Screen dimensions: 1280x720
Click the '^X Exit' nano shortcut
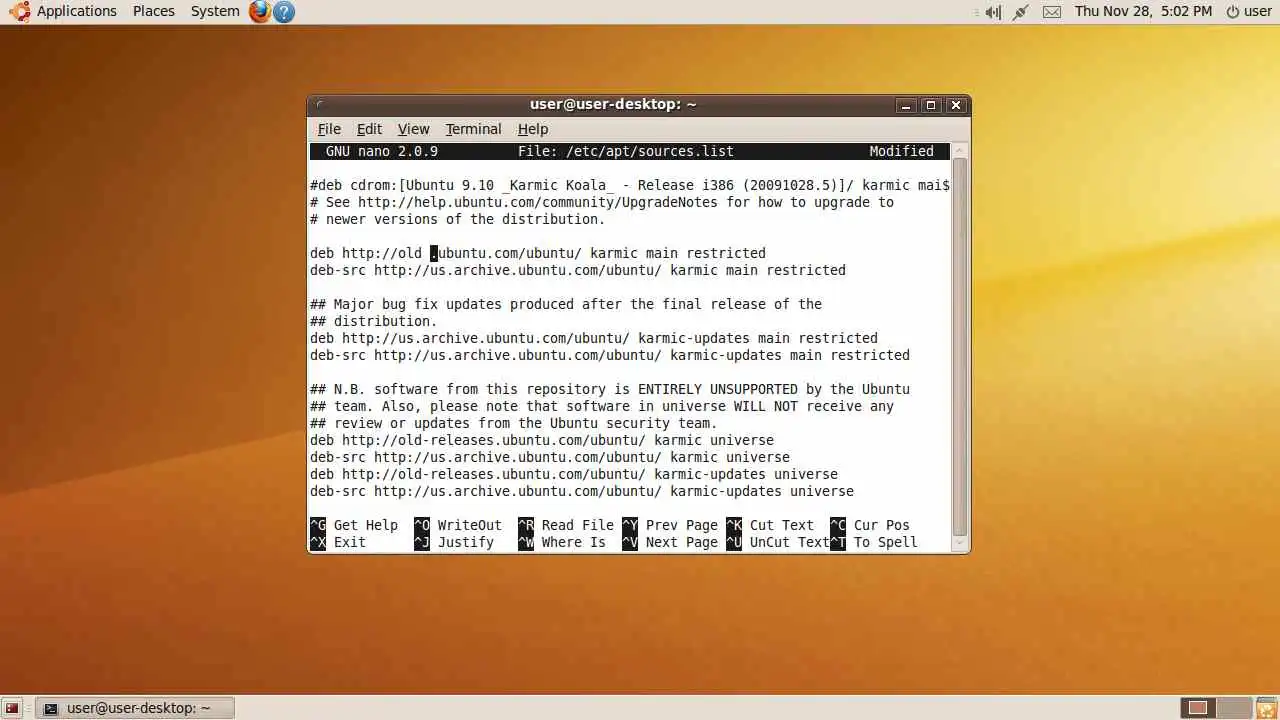pos(338,542)
